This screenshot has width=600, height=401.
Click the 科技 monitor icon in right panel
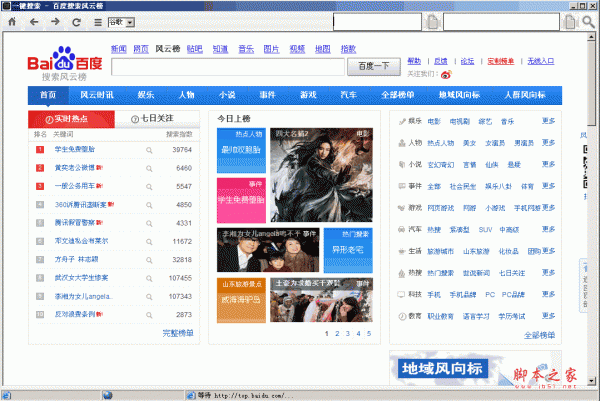pyautogui.click(x=401, y=294)
